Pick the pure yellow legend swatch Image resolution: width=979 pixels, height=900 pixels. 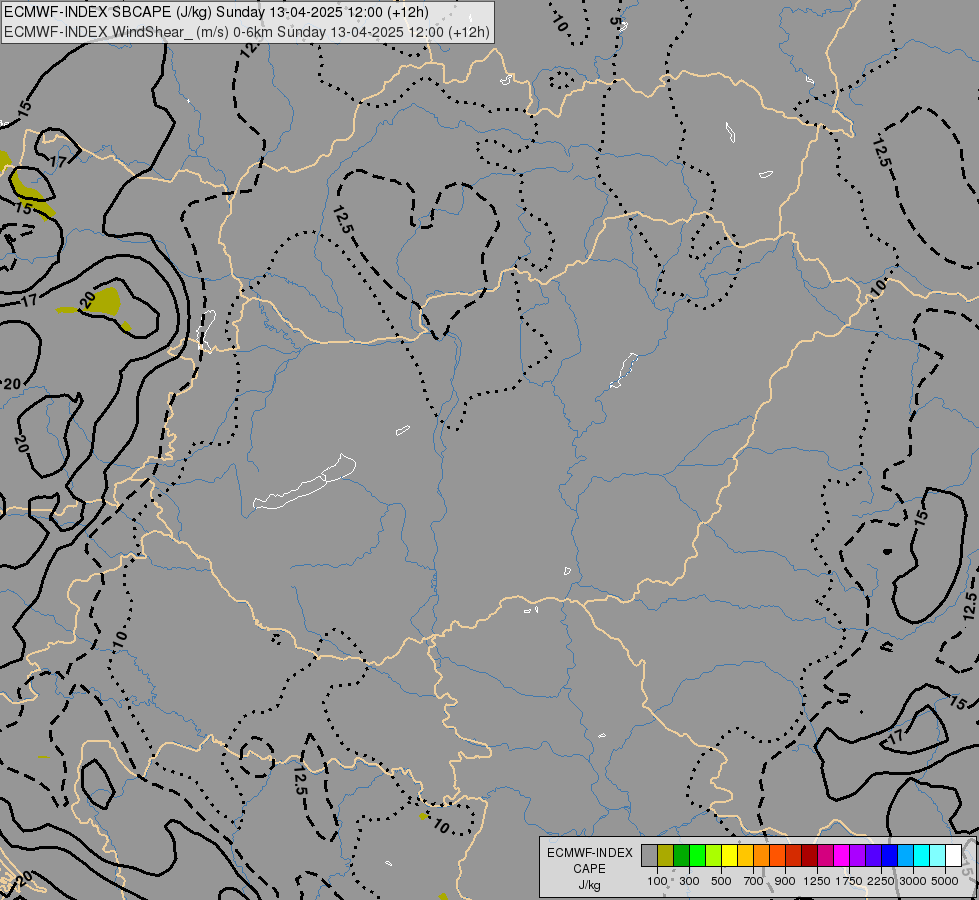729,856
